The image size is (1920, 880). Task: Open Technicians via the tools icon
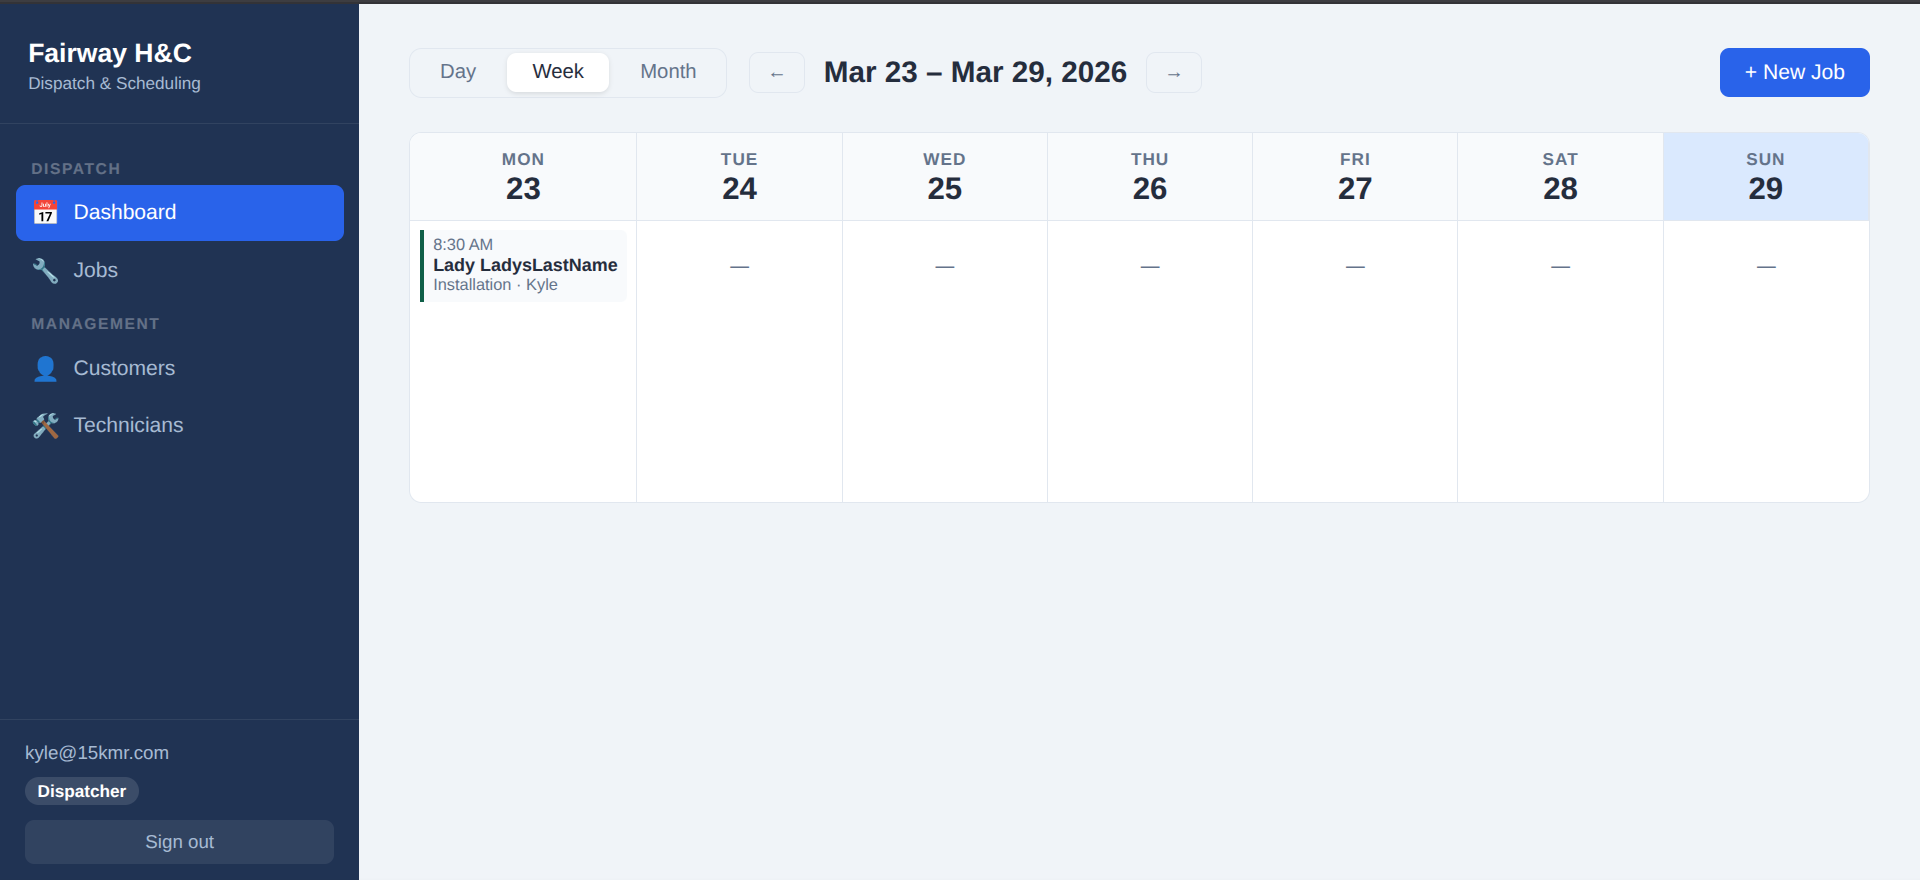45,425
